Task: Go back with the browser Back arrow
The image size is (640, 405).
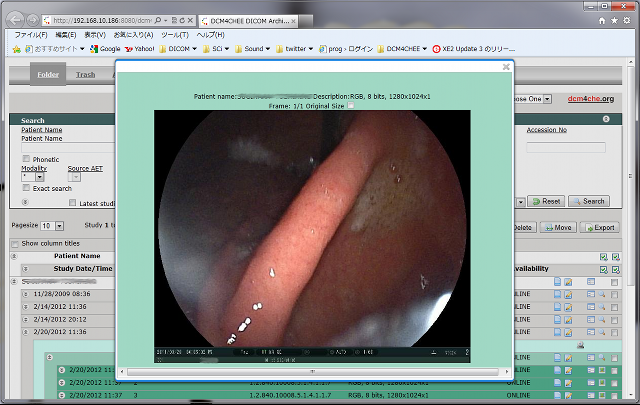Action: 16,20
